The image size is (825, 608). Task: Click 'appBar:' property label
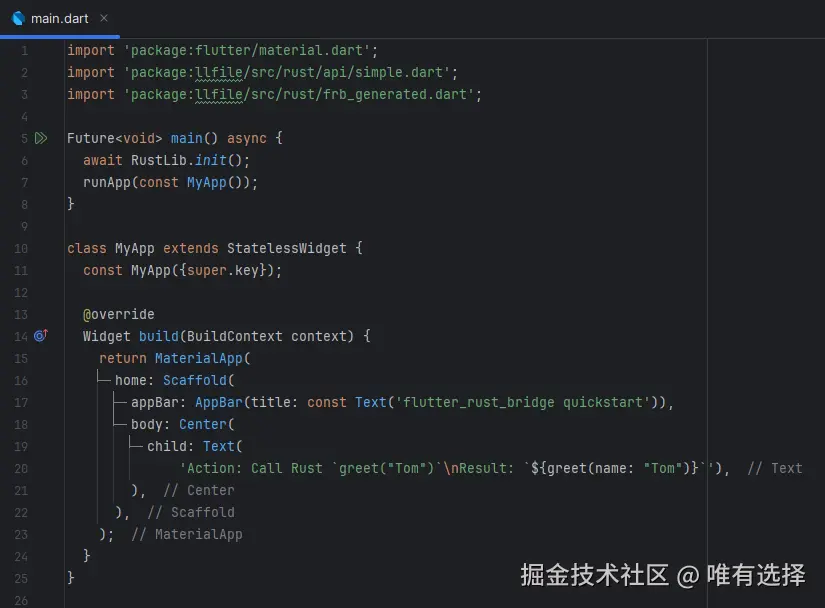(x=159, y=402)
